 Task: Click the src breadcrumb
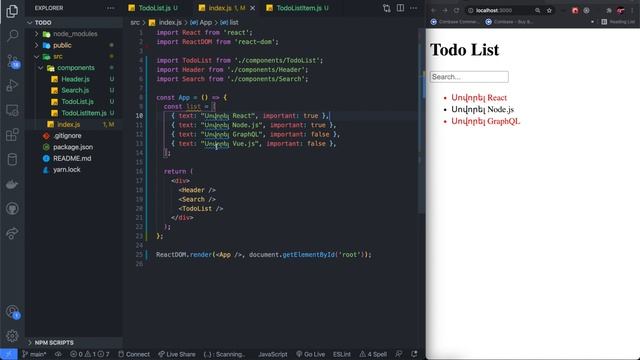click(x=135, y=22)
